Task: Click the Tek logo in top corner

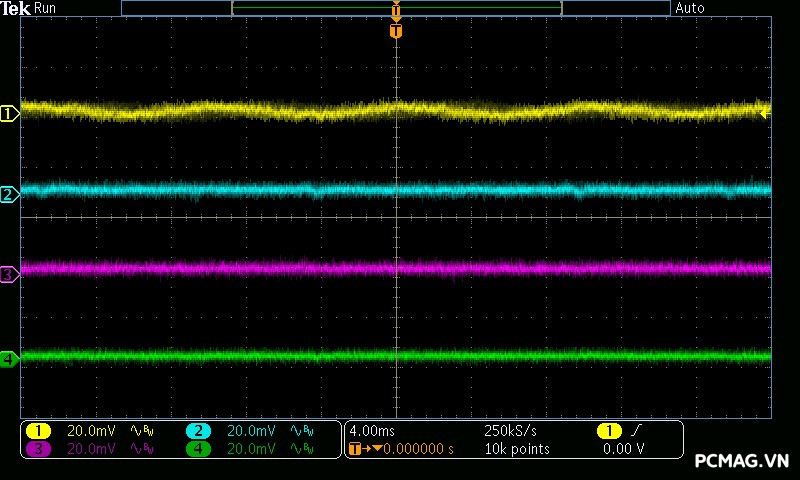Action: pos(16,8)
